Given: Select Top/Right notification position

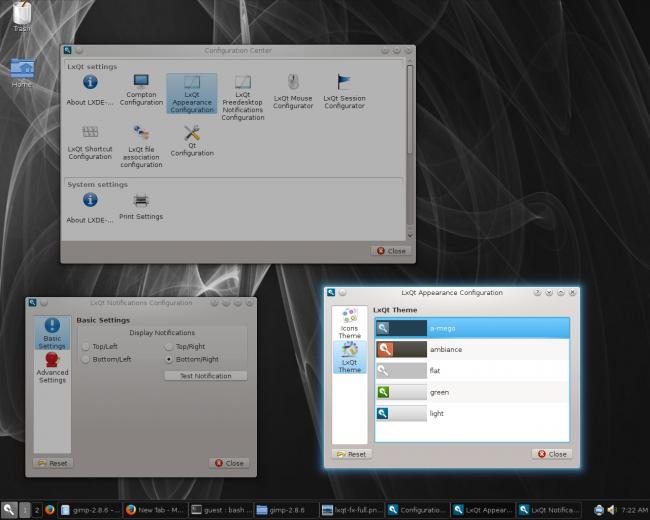Looking at the screenshot, I should [x=169, y=346].
